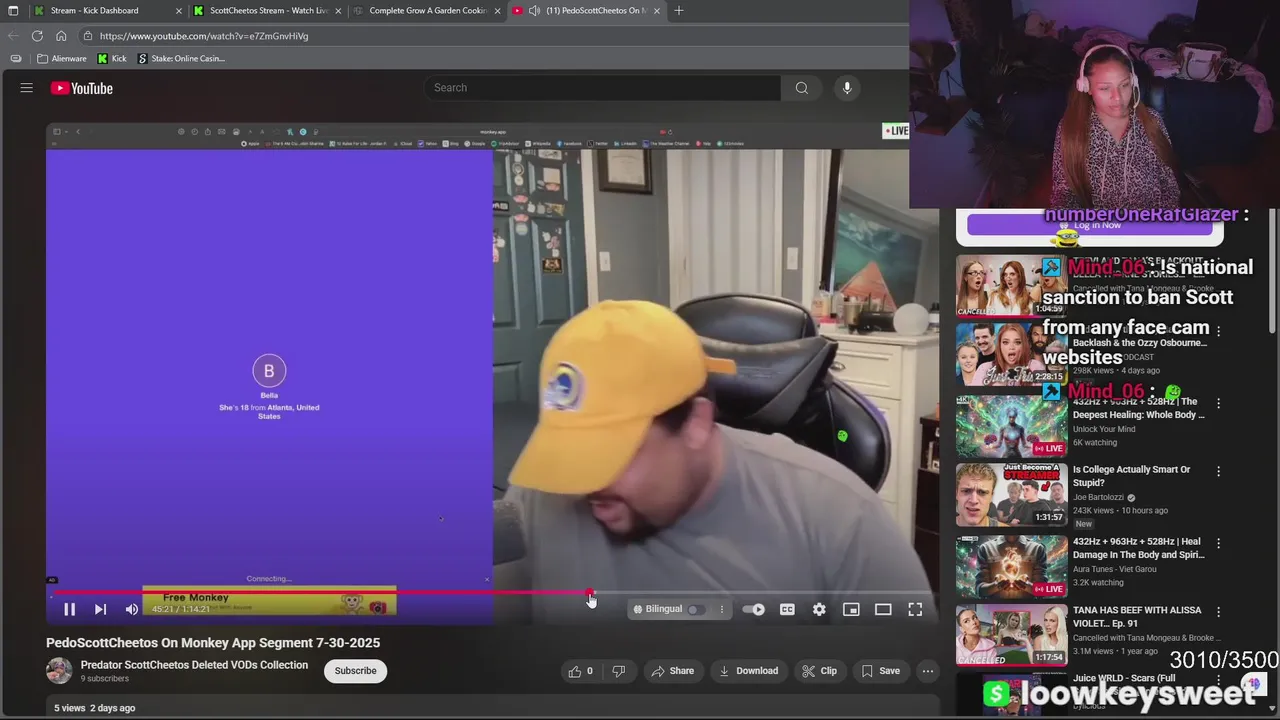Click the URL address bar
Screen dimensions: 1280x720
click(x=490, y=36)
